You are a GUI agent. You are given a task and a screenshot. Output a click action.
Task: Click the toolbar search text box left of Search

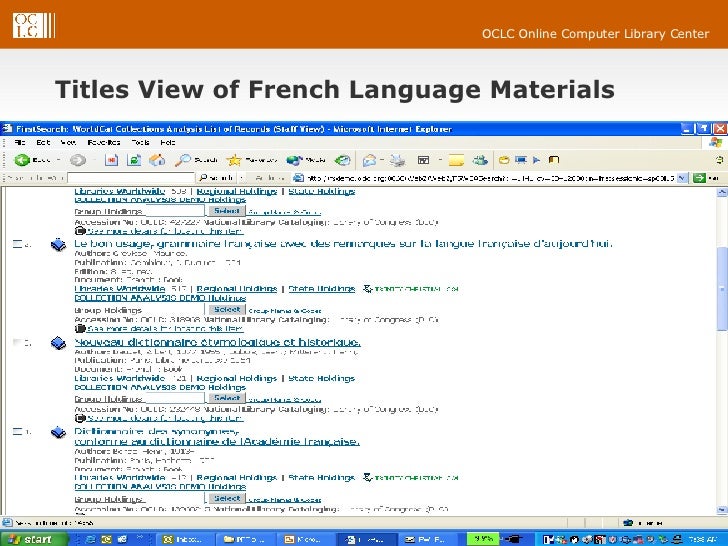click(131, 178)
